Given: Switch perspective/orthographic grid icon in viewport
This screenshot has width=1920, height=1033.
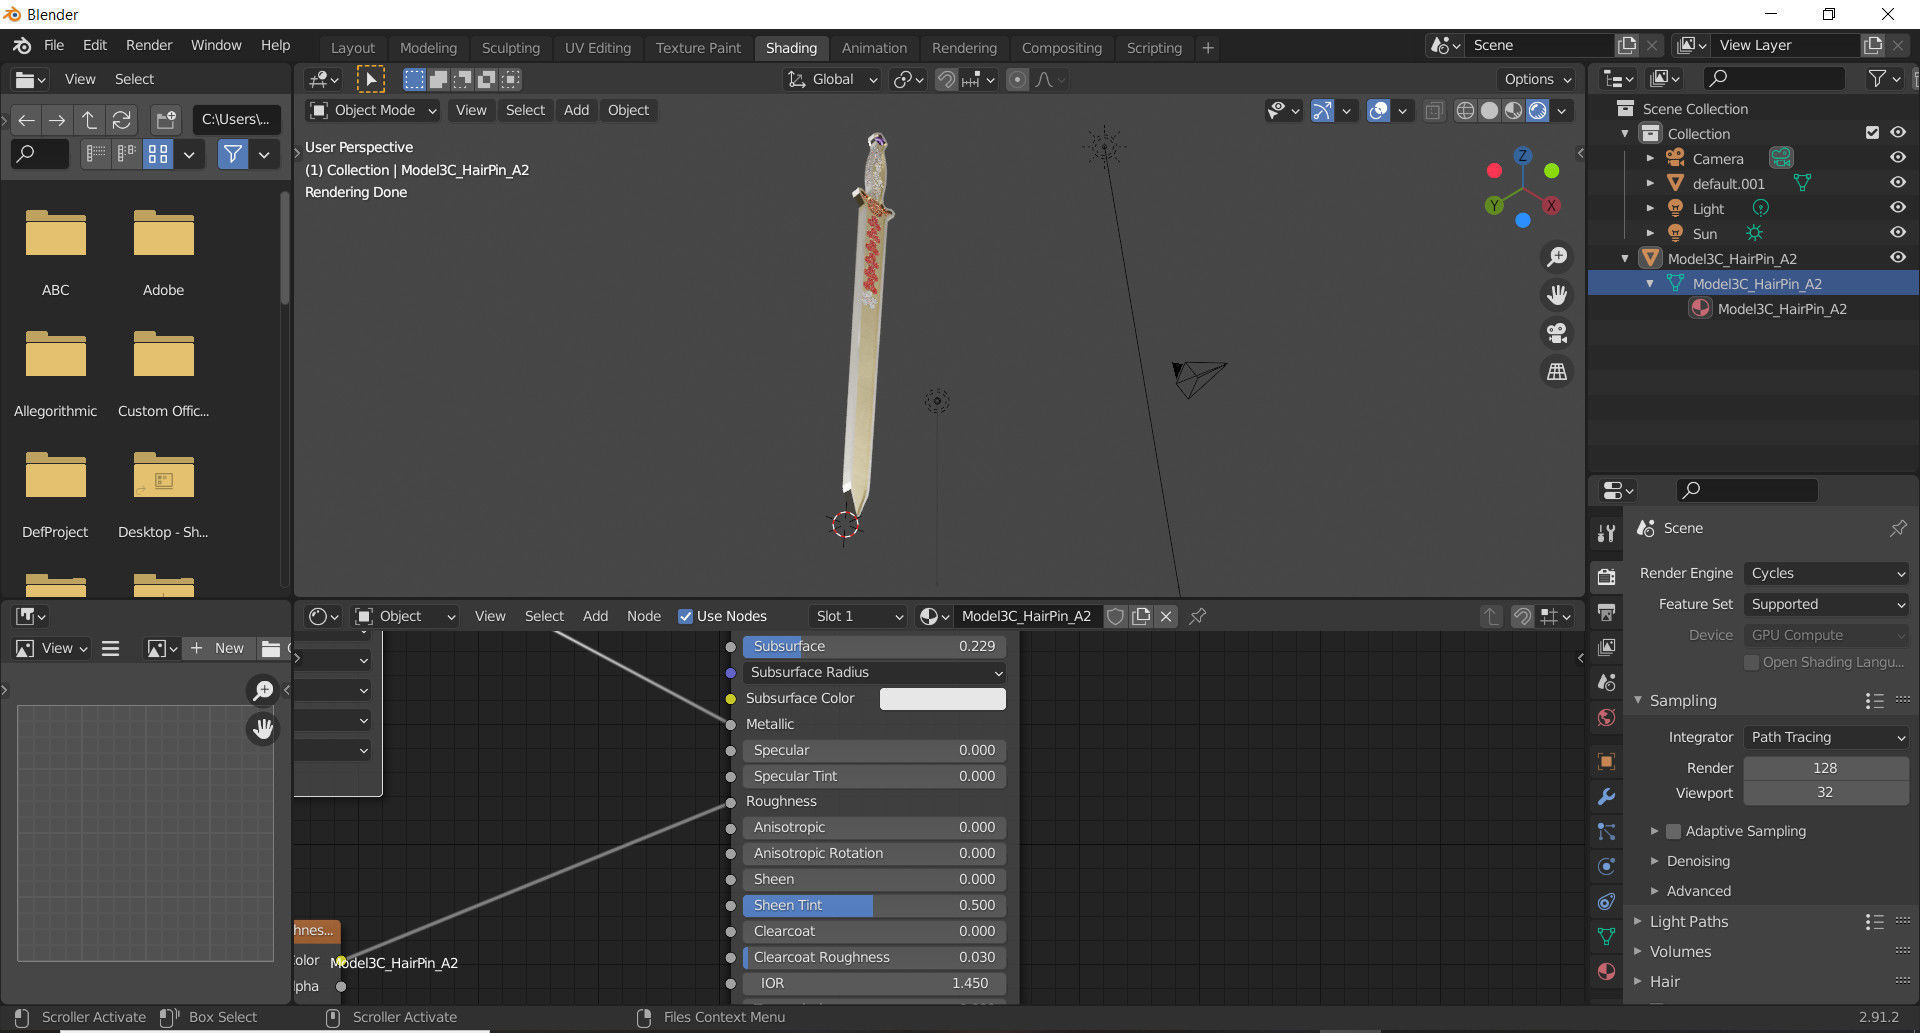Looking at the screenshot, I should tap(1557, 371).
